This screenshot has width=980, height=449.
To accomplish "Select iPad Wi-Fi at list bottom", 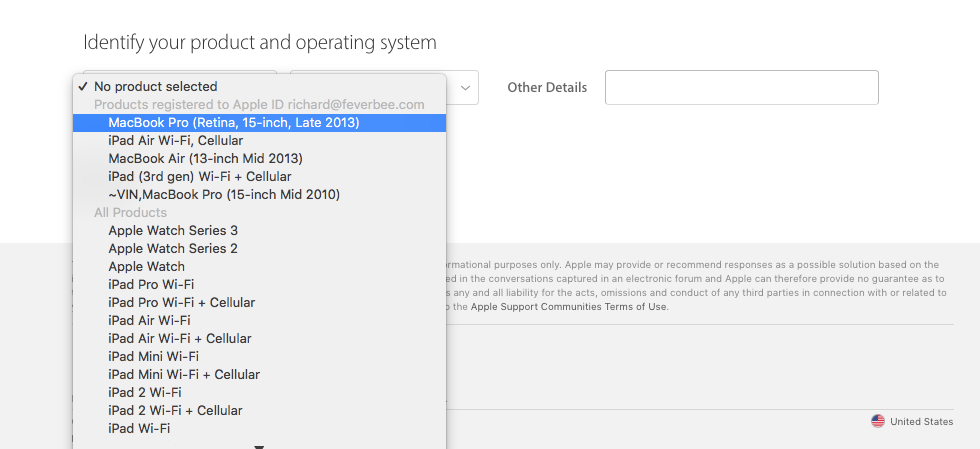I will coord(259,428).
